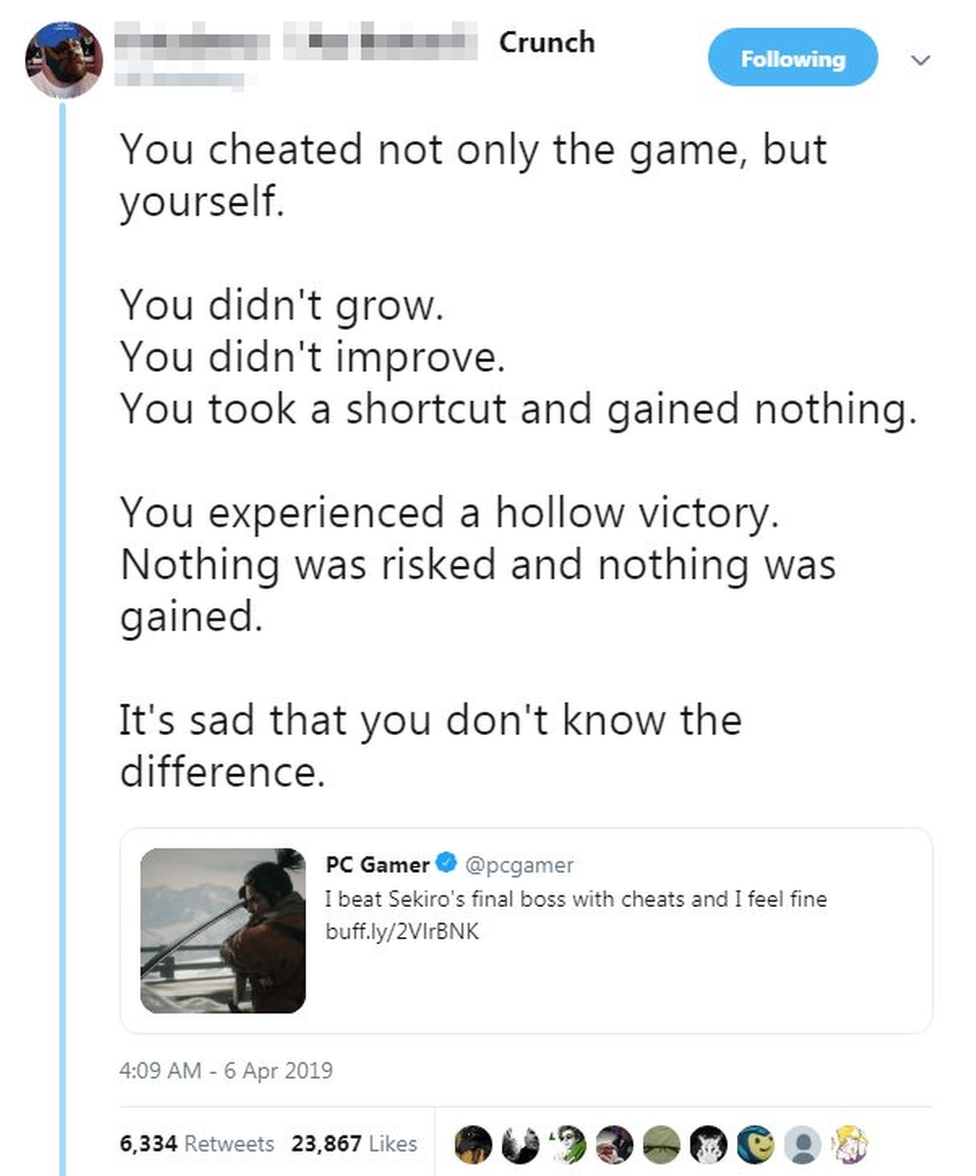Click the white creature on black avatar
This screenshot has width=976, height=1176.
click(709, 1144)
